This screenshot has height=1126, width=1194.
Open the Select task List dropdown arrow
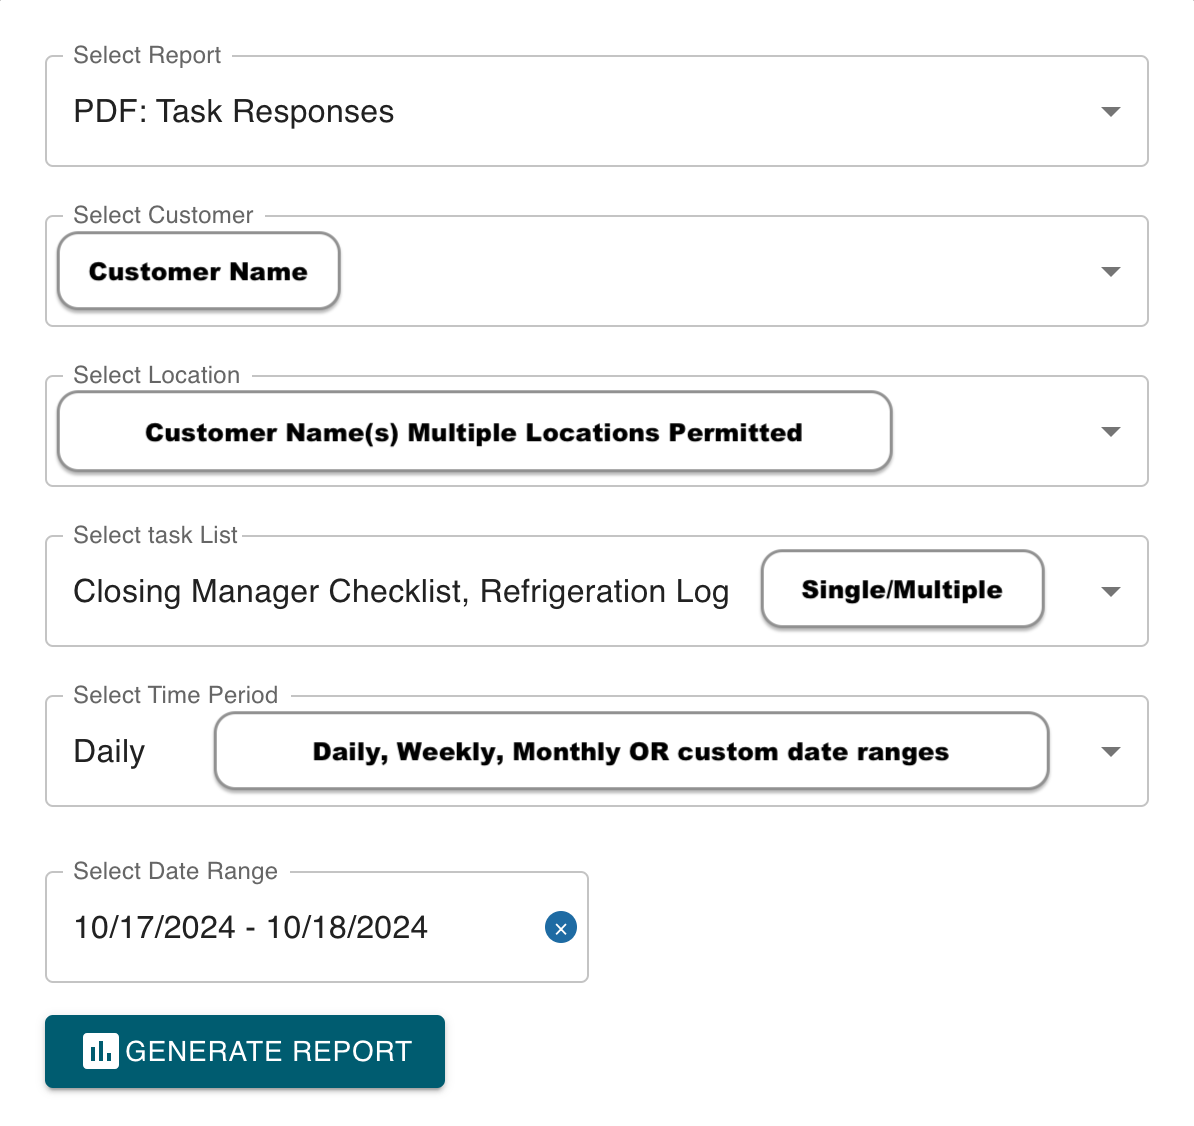coord(1111,592)
